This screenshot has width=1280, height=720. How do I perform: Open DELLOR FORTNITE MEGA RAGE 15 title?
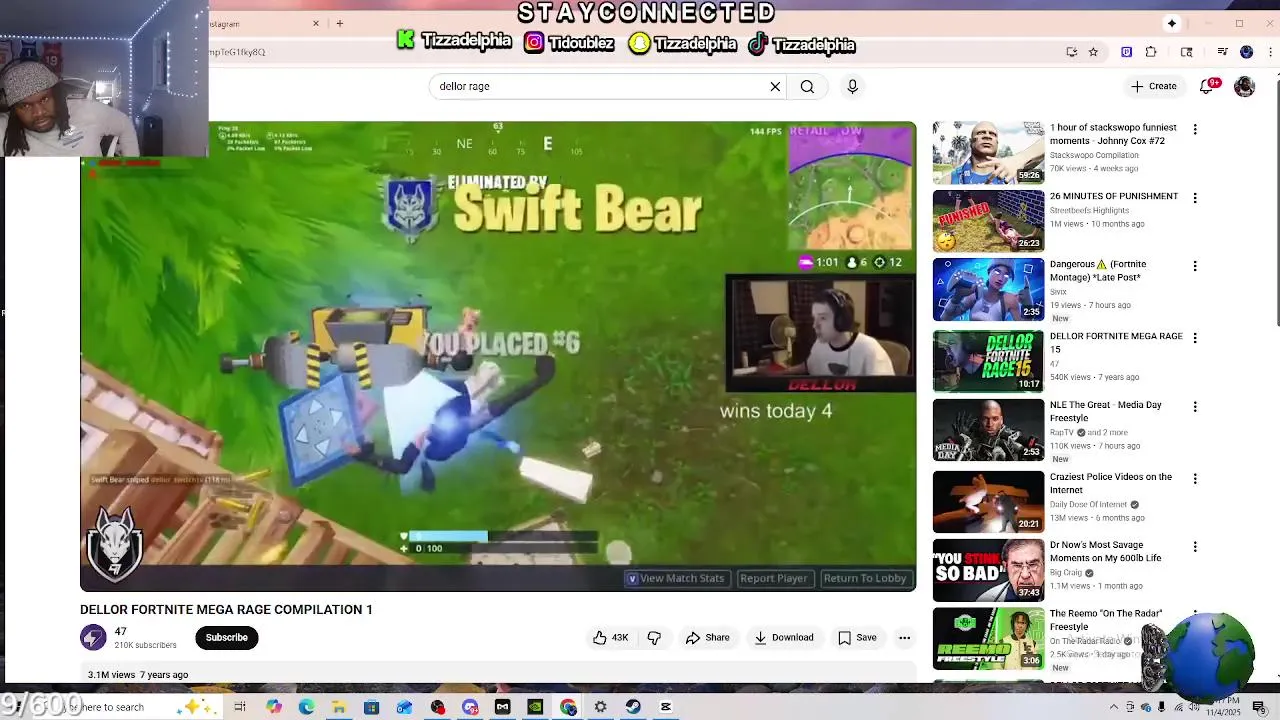point(1116,342)
